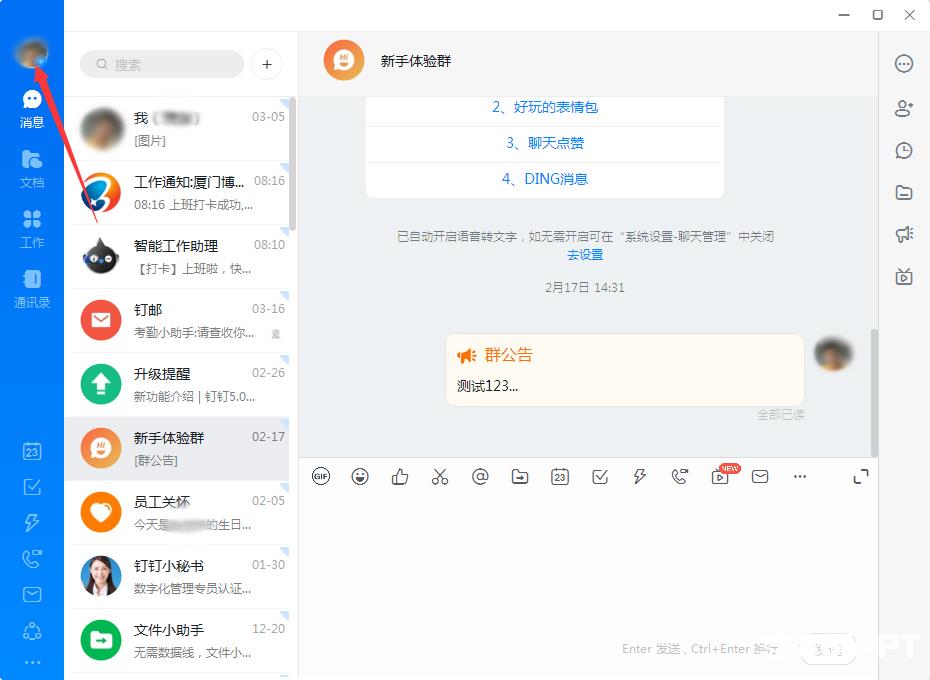Open the to-do checkmark icon in the left sidebar
The width and height of the screenshot is (930, 680).
[31, 487]
